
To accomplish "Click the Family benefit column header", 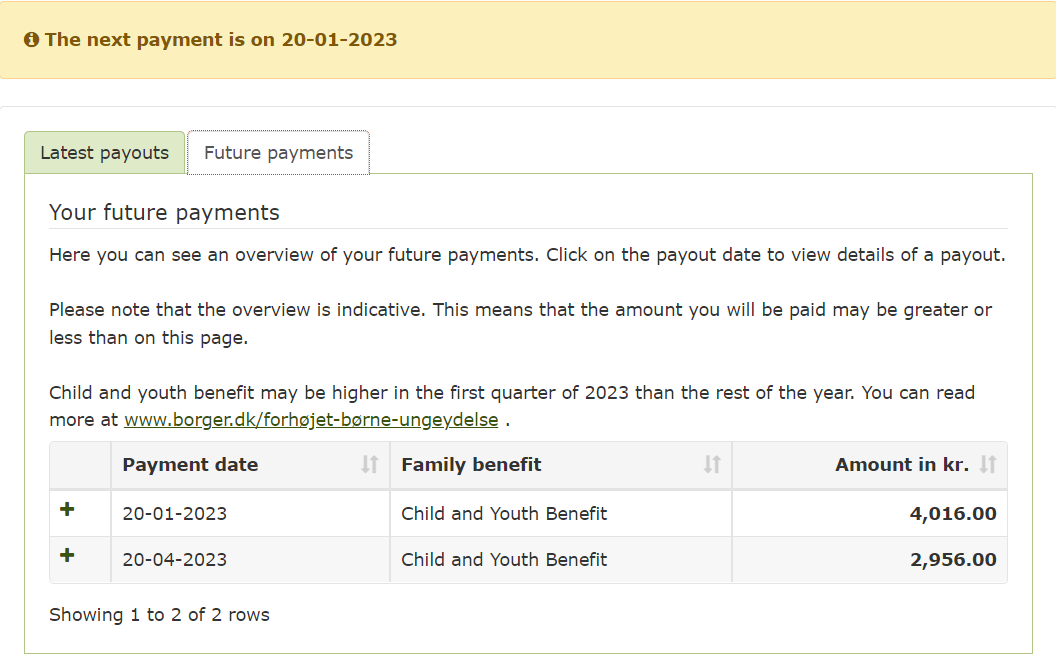I will pyautogui.click(x=561, y=465).
